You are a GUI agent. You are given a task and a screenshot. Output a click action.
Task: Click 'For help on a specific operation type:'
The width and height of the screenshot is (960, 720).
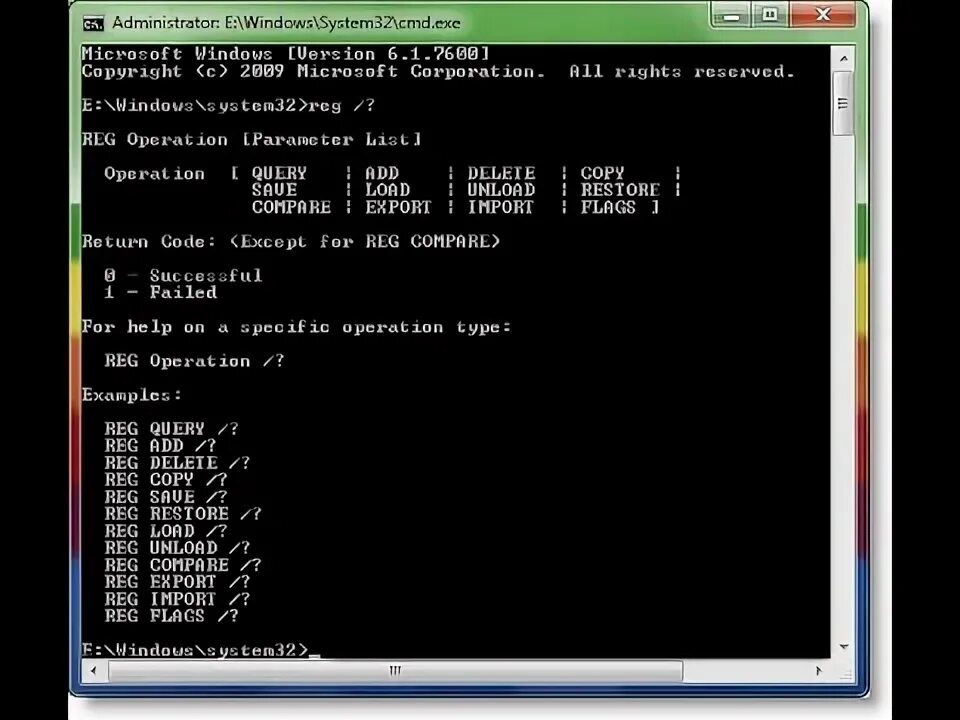tap(296, 327)
